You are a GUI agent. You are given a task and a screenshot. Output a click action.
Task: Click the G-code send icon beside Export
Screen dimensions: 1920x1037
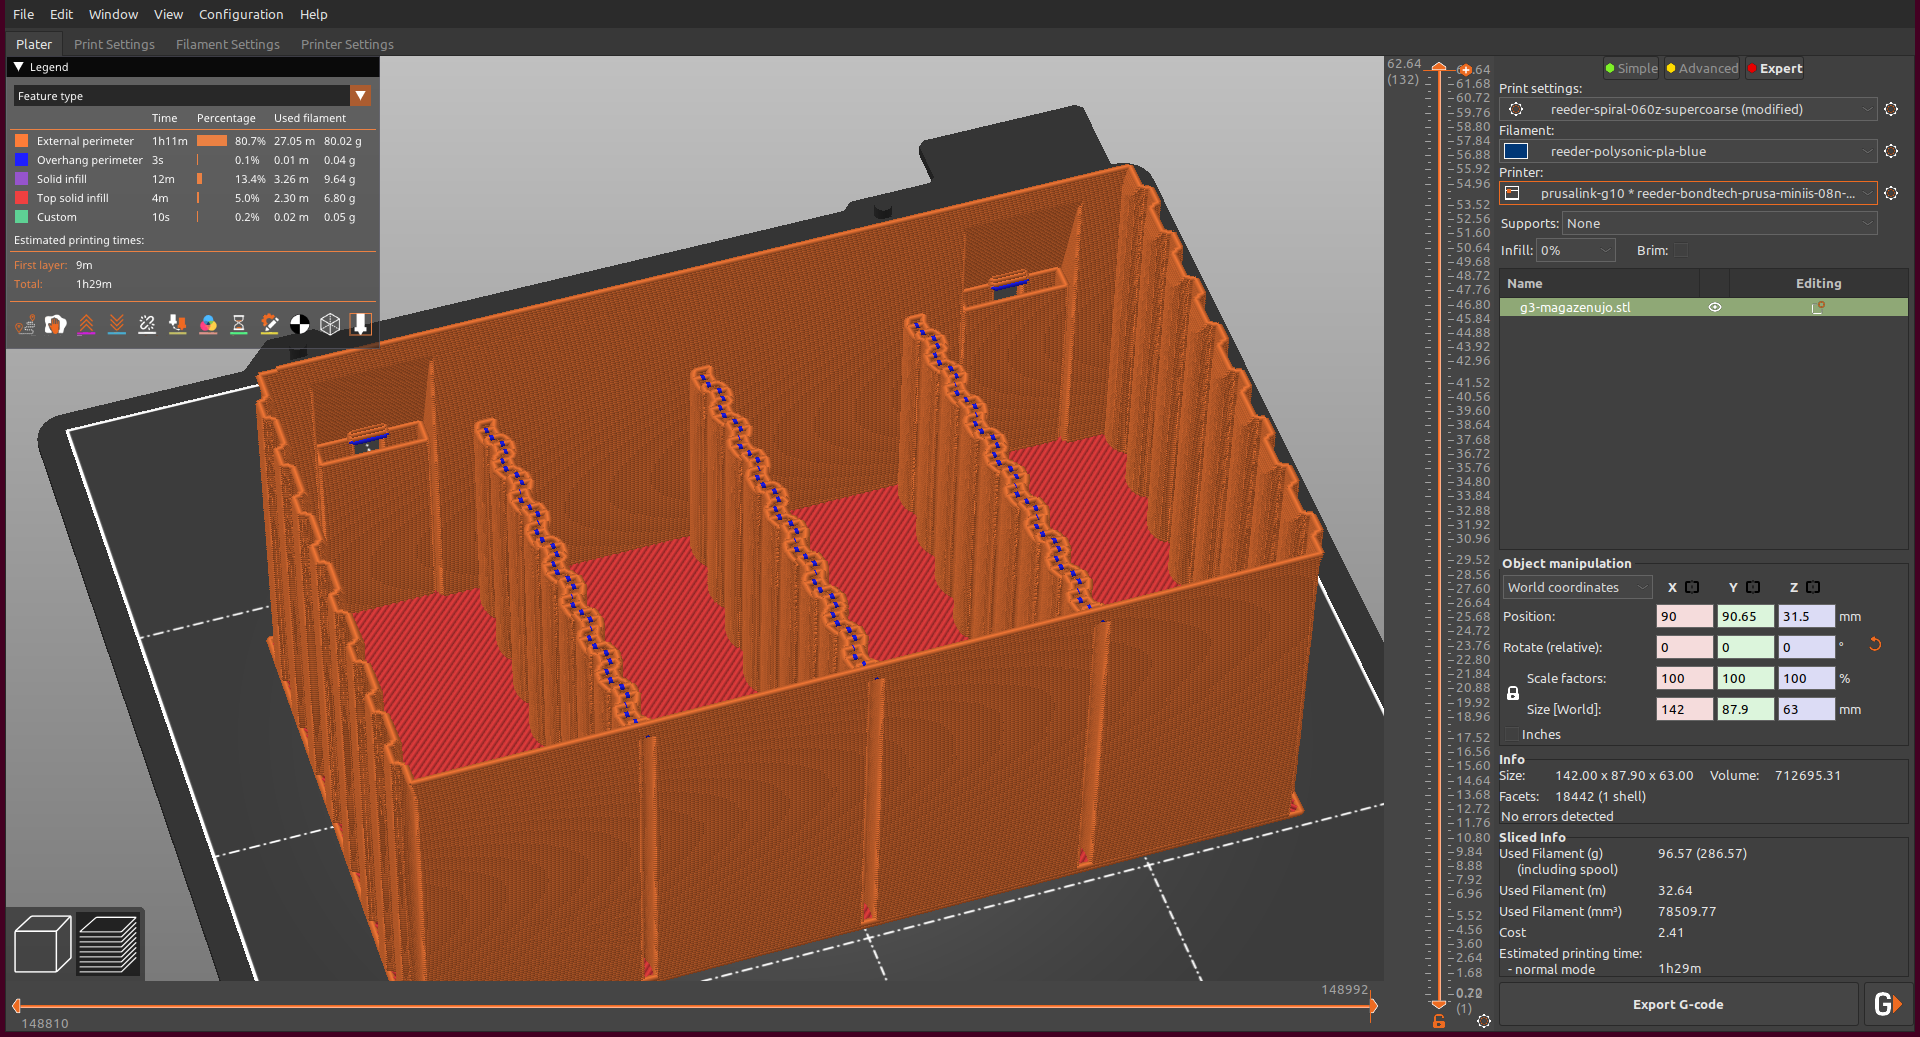click(x=1887, y=1004)
